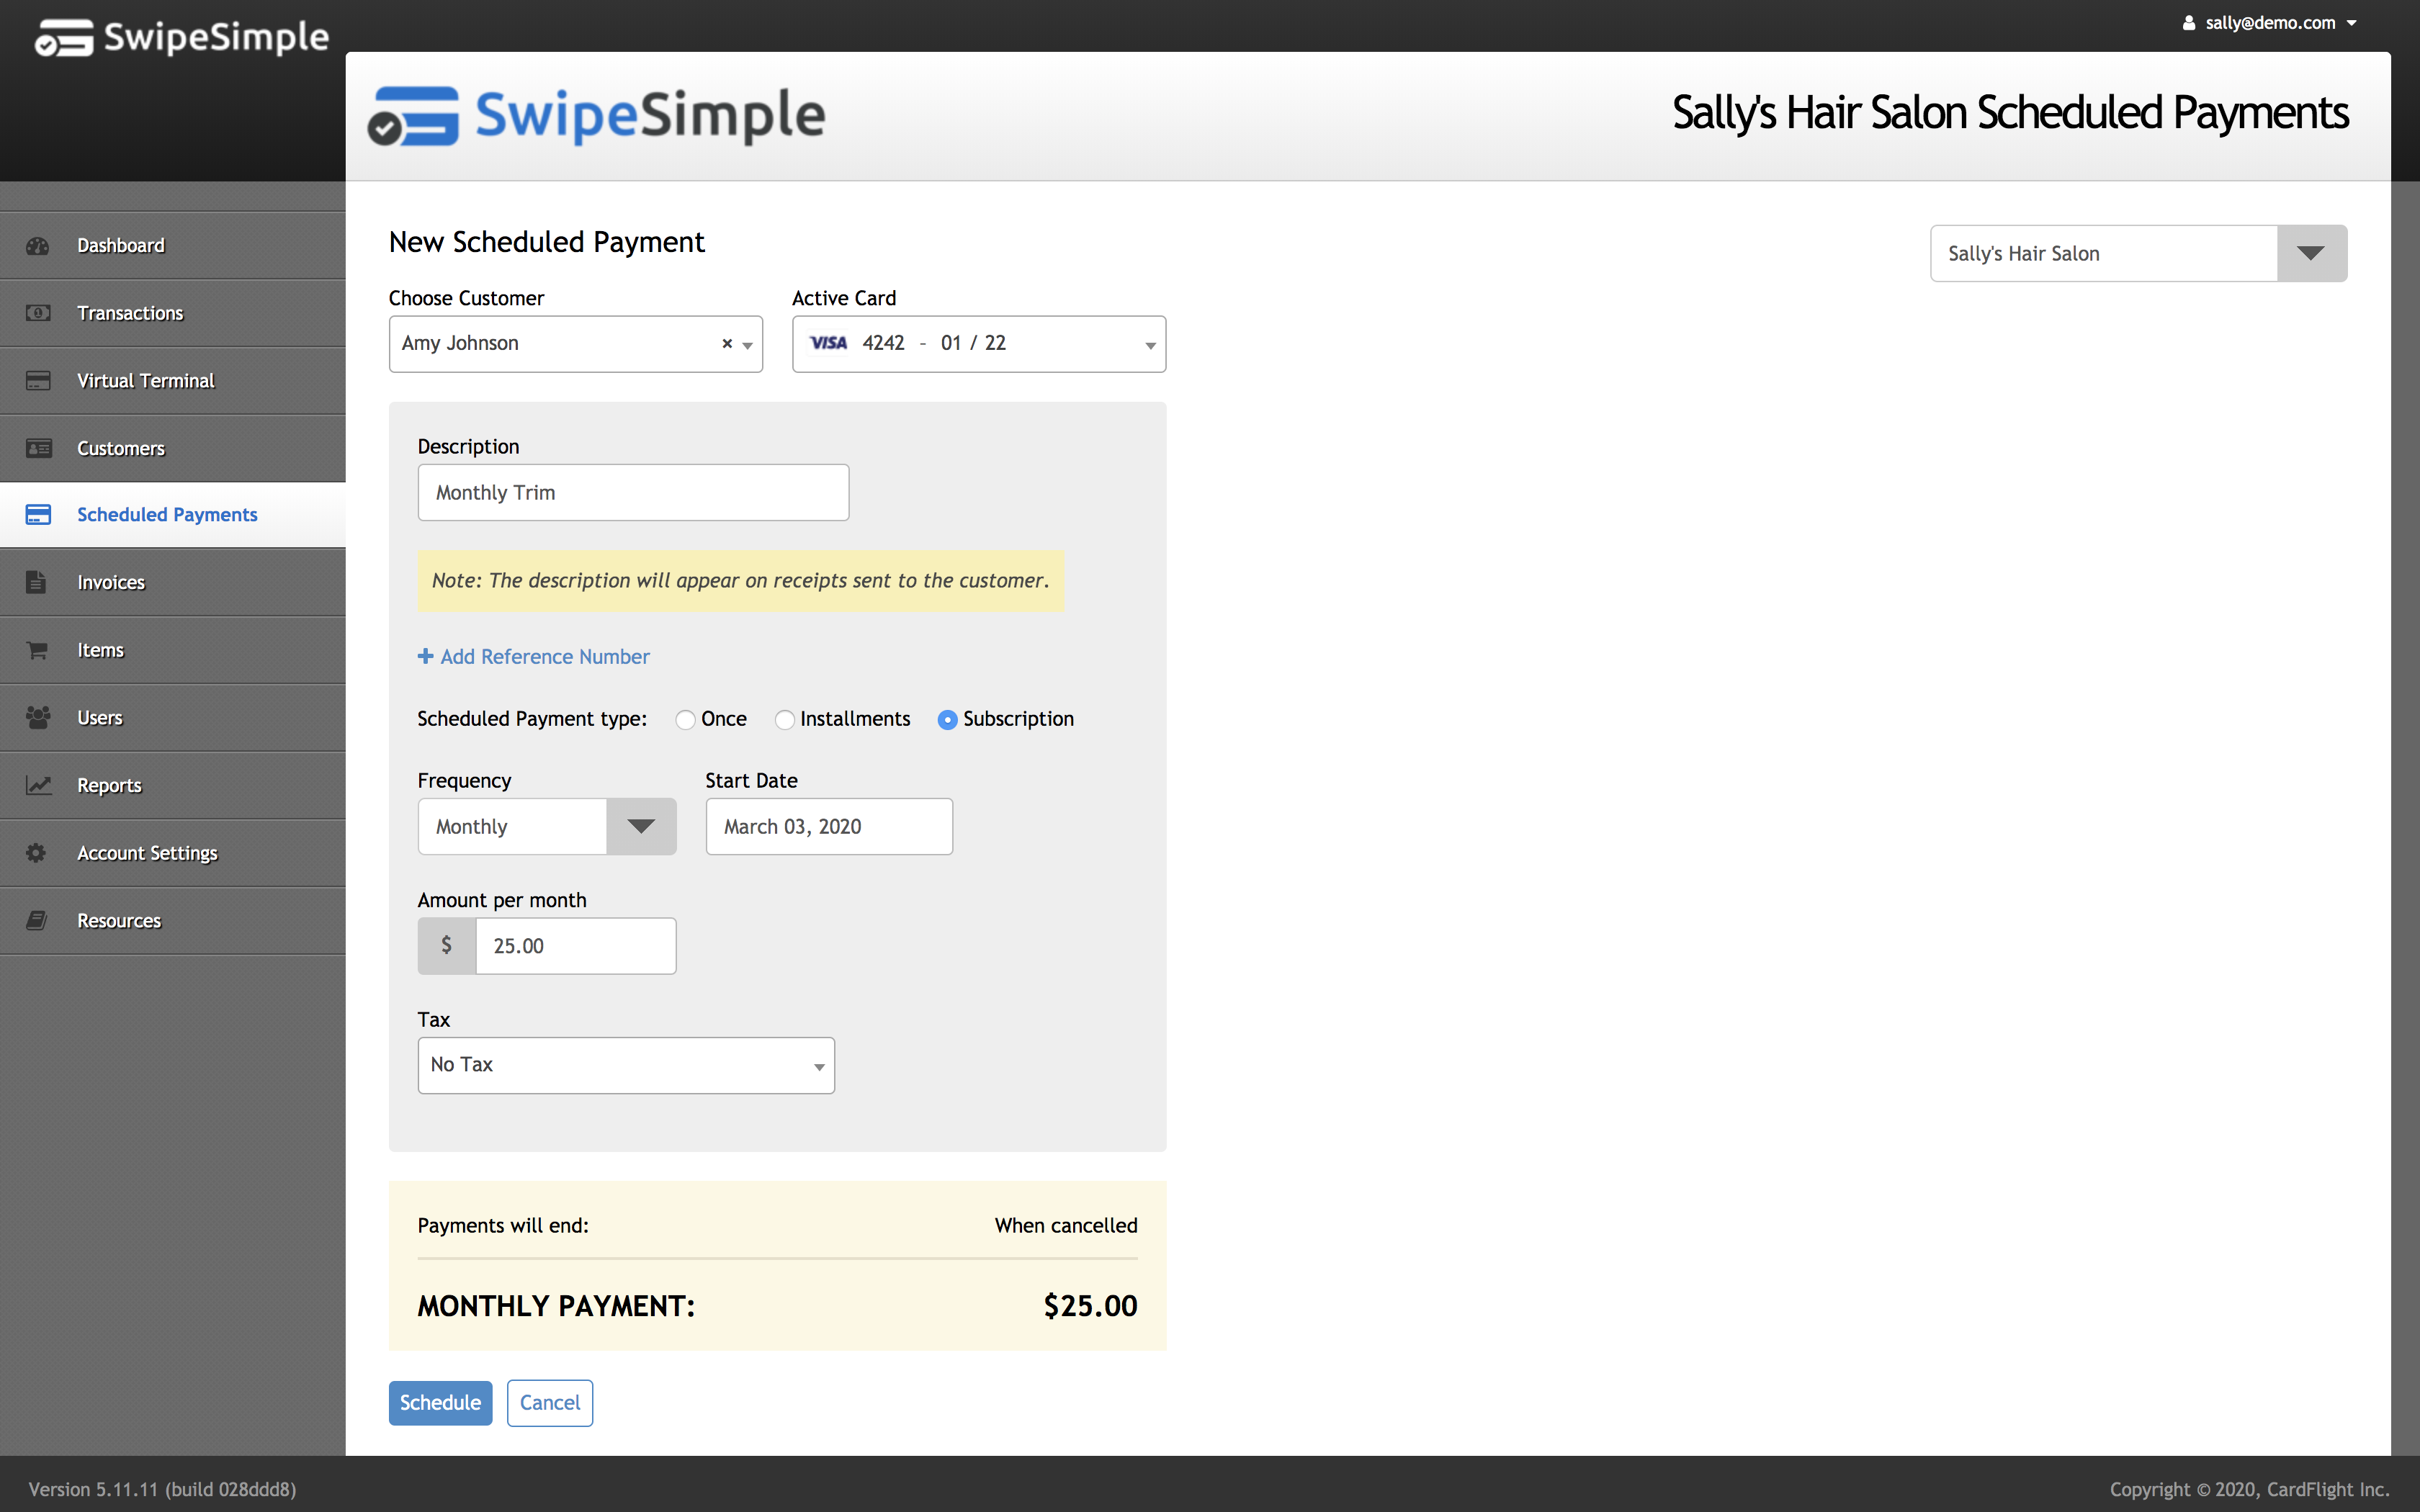The image size is (2420, 1512).
Task: Open the Virtual Terminal
Action: pos(146,380)
